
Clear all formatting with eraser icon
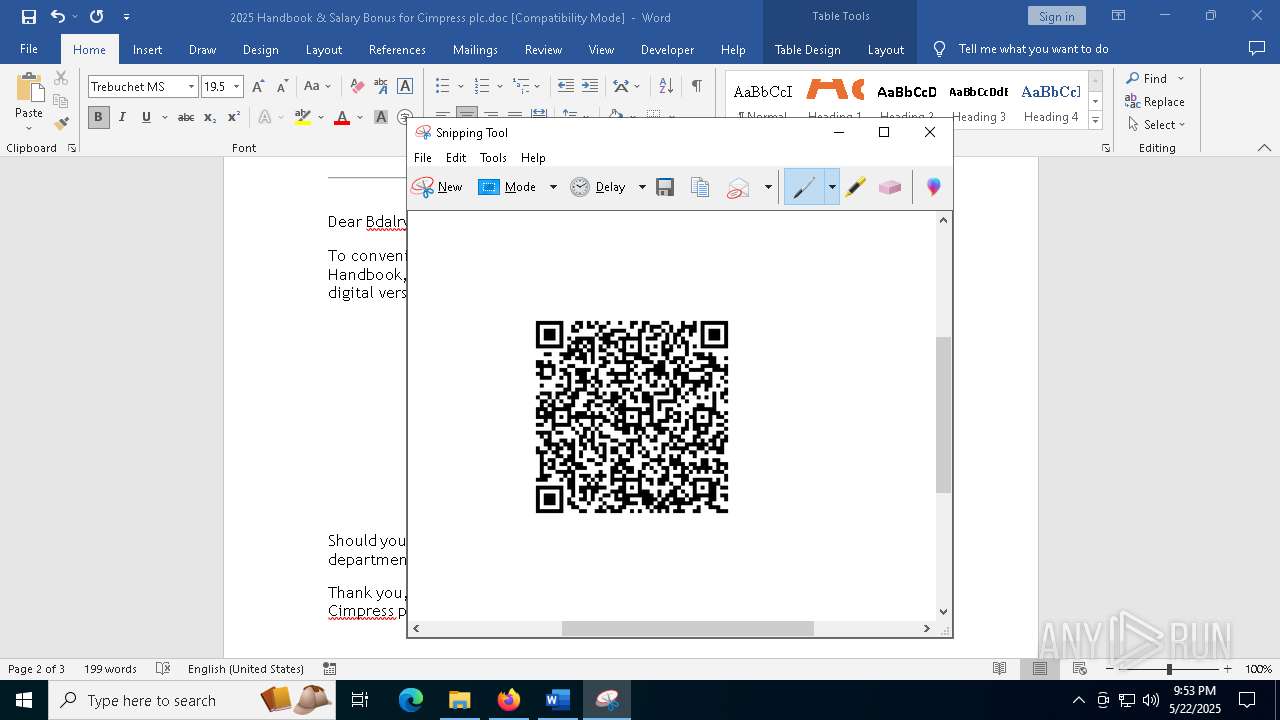pyautogui.click(x=357, y=87)
